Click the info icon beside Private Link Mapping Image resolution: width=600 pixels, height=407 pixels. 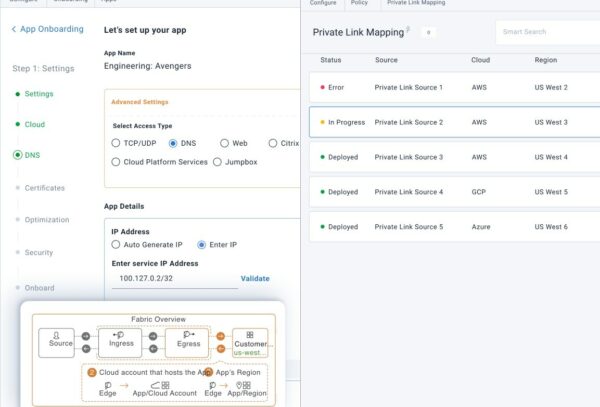pyautogui.click(x=409, y=30)
